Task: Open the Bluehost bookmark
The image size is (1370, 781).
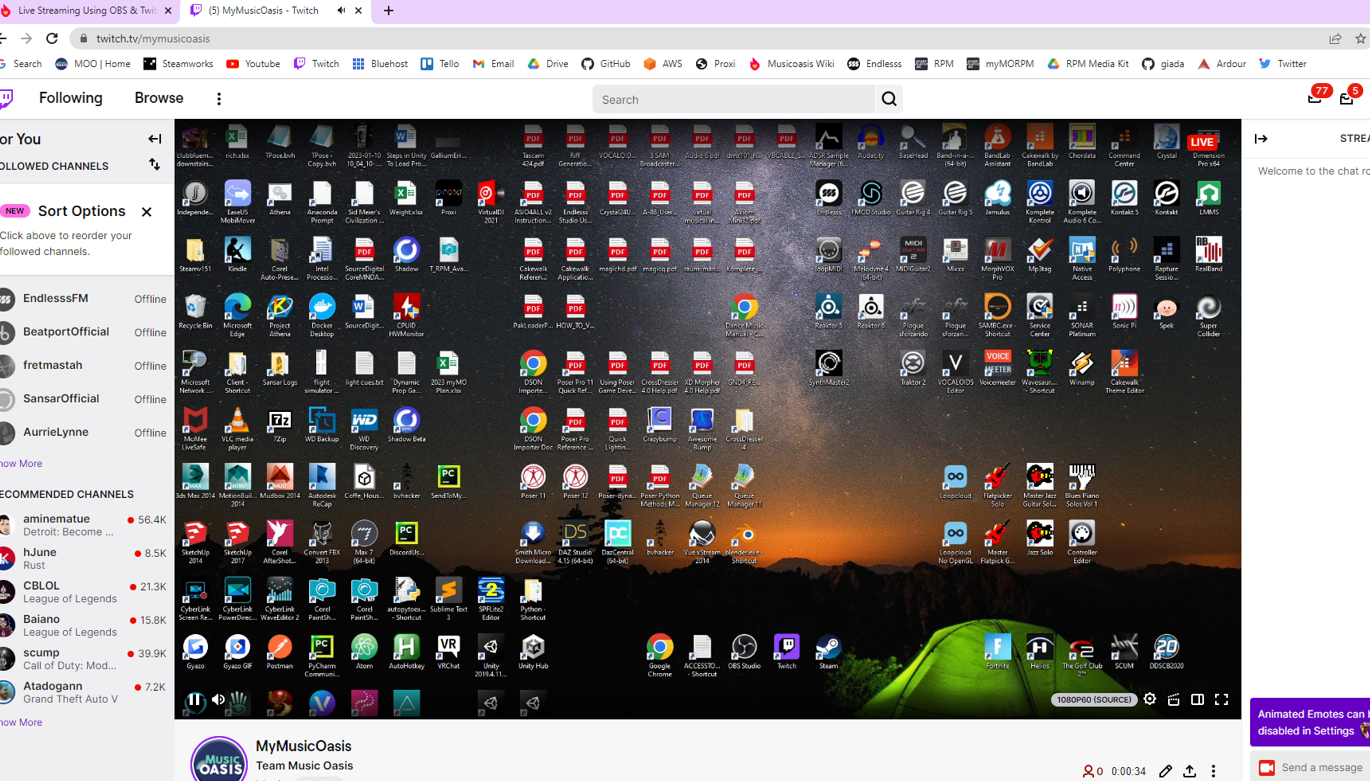Action: coord(380,64)
